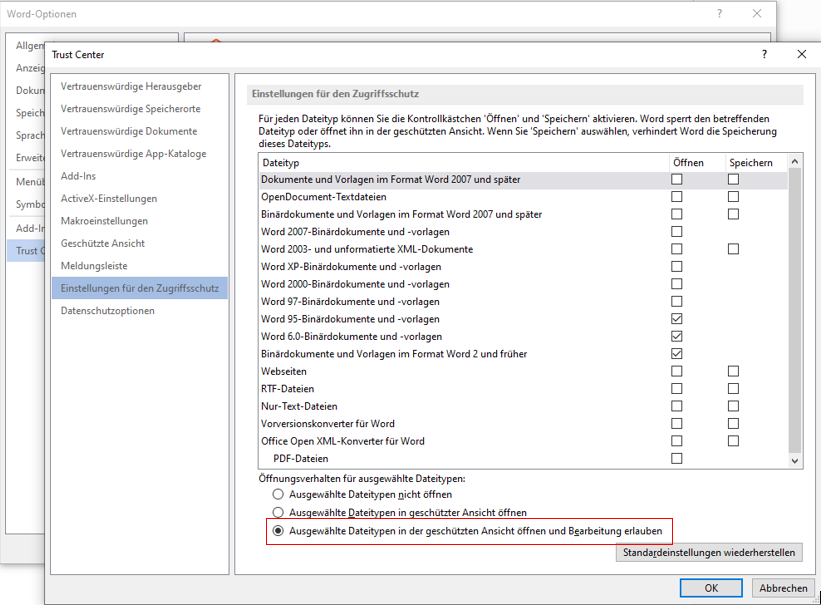This screenshot has width=821, height=608.
Task: Toggle Speichern checkbox for RTF-Dateien
Action: (x=733, y=389)
